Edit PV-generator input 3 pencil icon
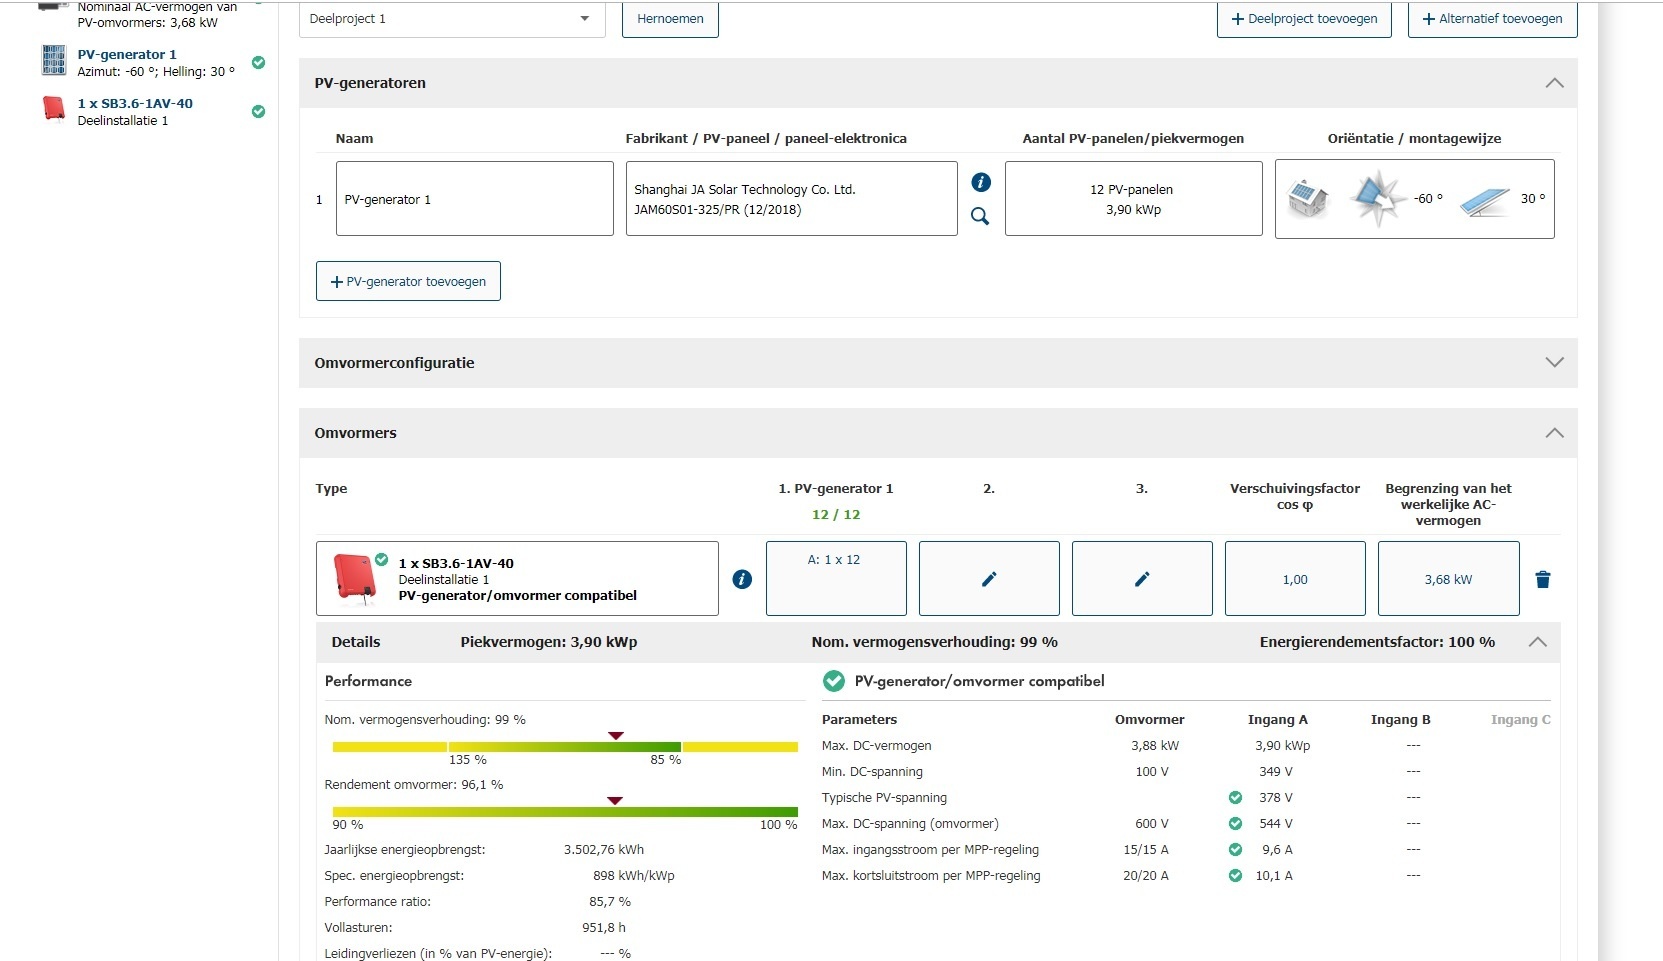This screenshot has width=1663, height=961. [1142, 579]
